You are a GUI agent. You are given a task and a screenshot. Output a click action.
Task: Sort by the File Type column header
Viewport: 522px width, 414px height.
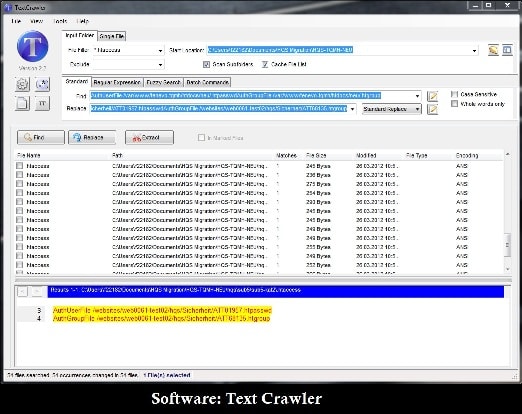(417, 155)
